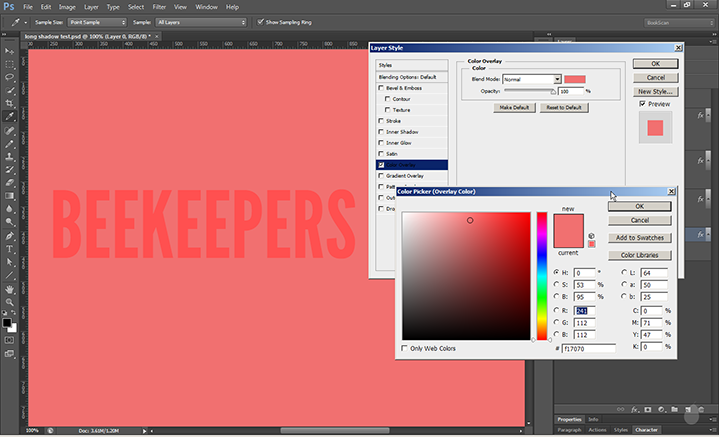
Task: Enable the Only Web Colors checkbox
Action: (x=405, y=348)
